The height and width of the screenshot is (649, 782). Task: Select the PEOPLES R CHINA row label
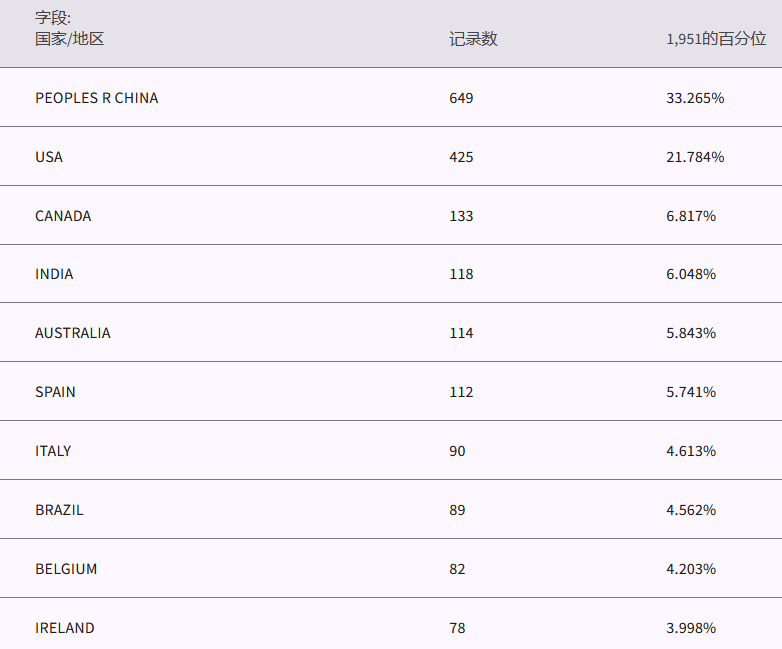coord(96,98)
